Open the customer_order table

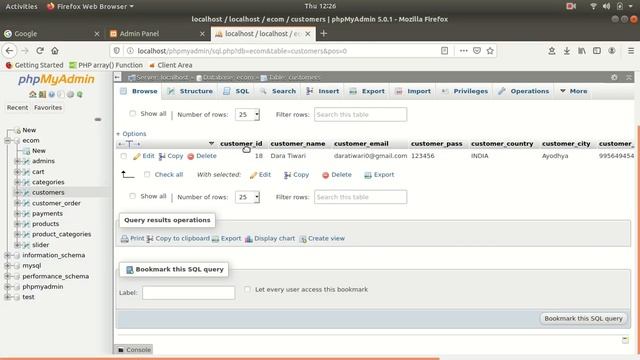pos(56,203)
